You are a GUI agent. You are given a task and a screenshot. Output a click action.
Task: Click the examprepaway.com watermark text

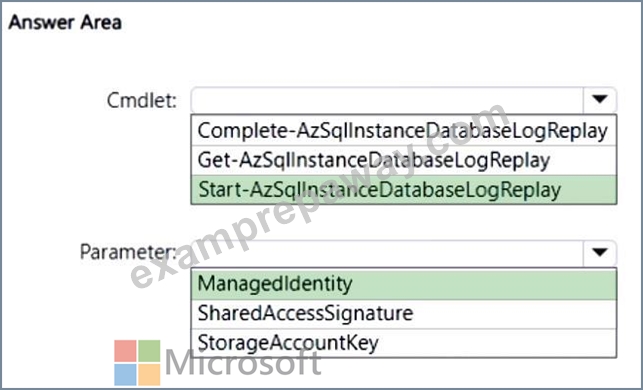click(320, 195)
